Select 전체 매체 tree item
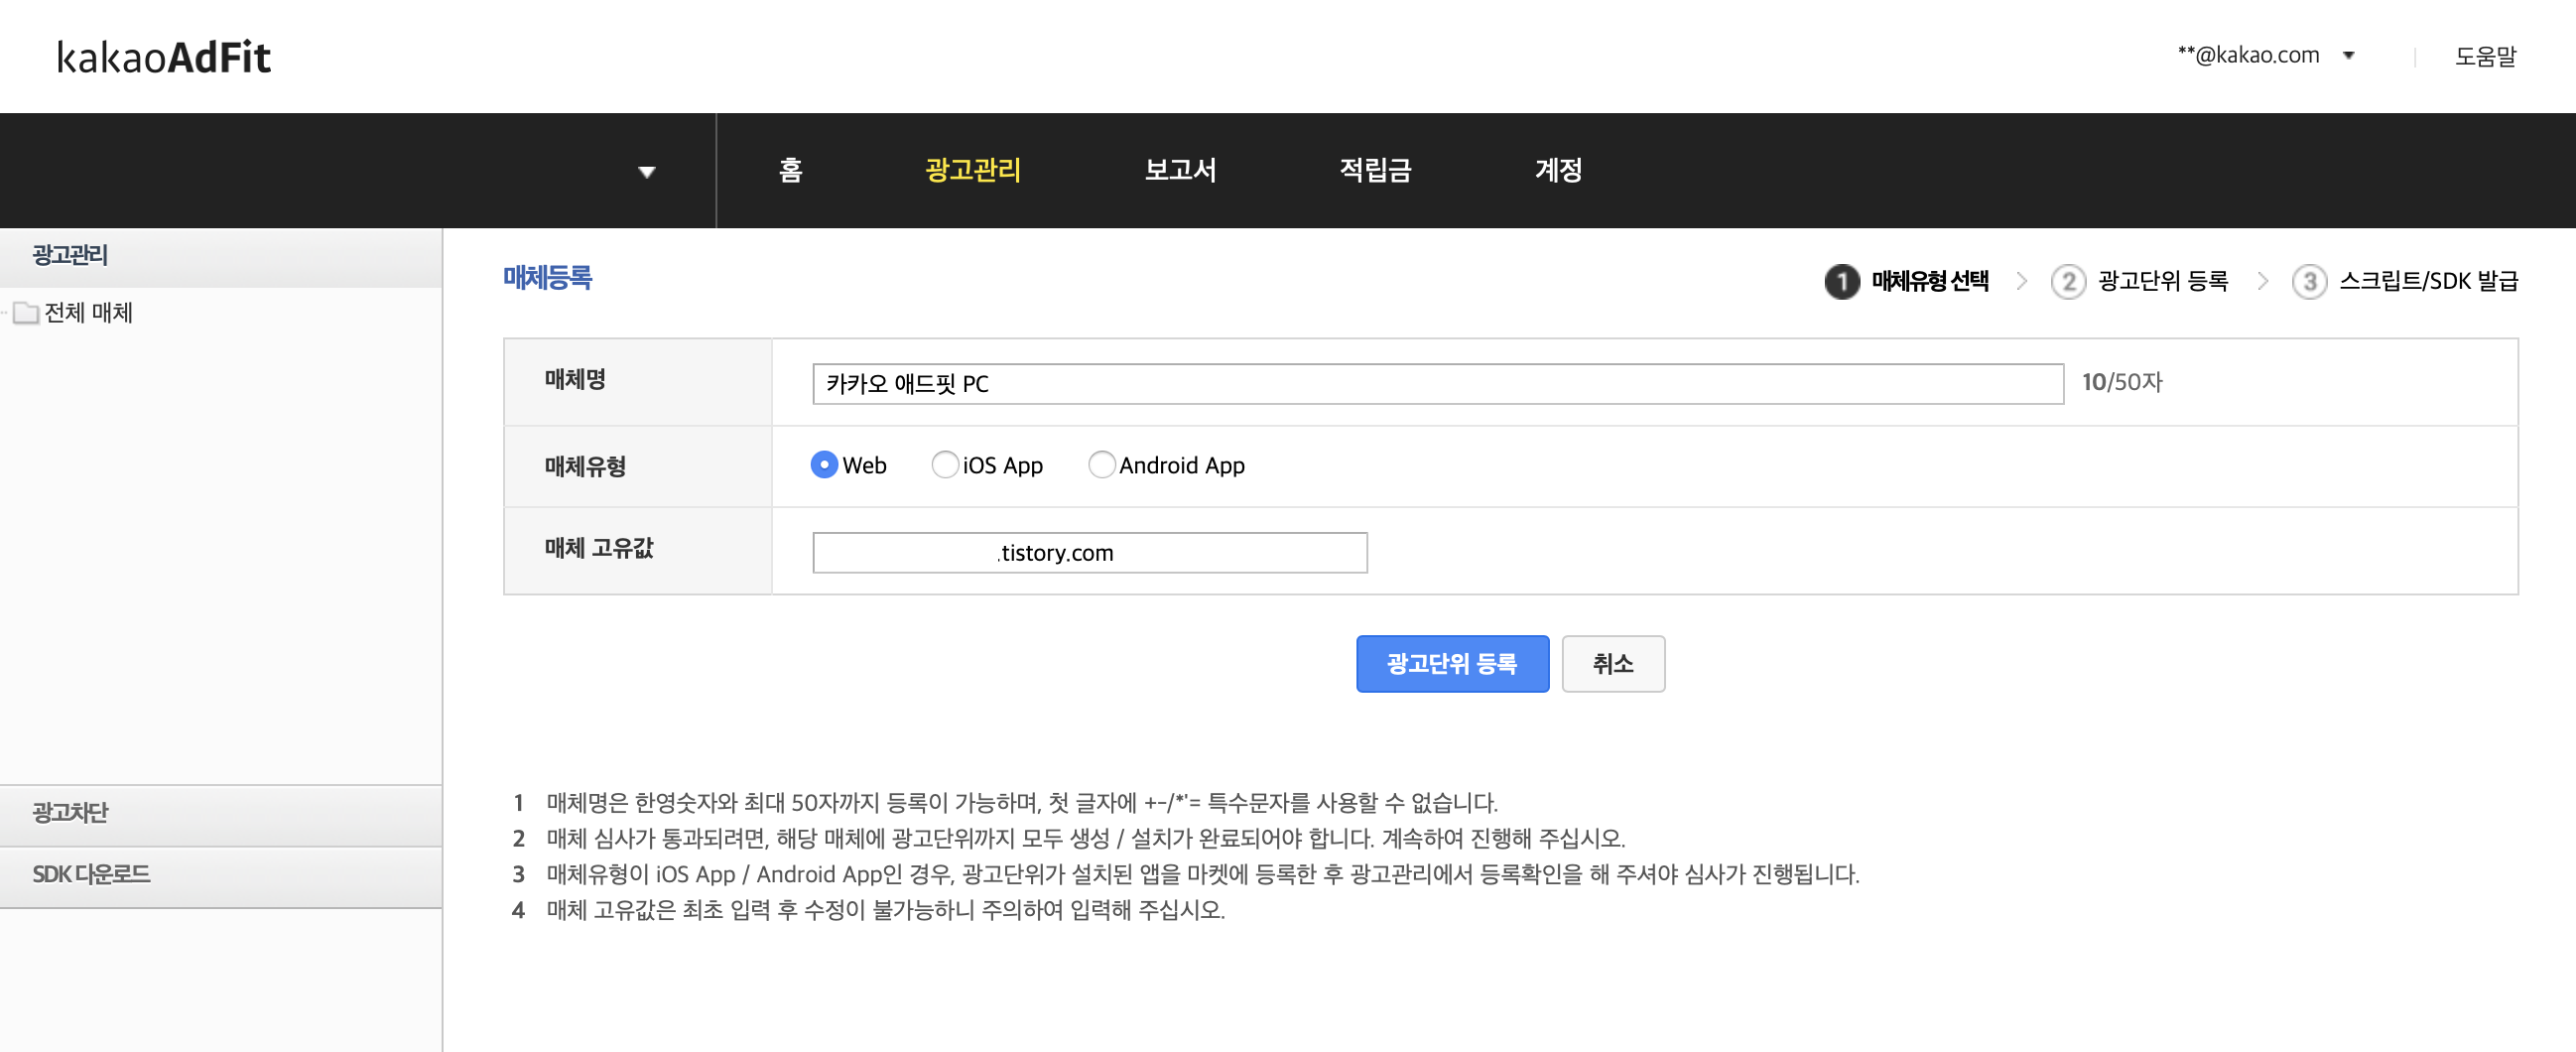Image resolution: width=2576 pixels, height=1052 pixels. coord(88,313)
